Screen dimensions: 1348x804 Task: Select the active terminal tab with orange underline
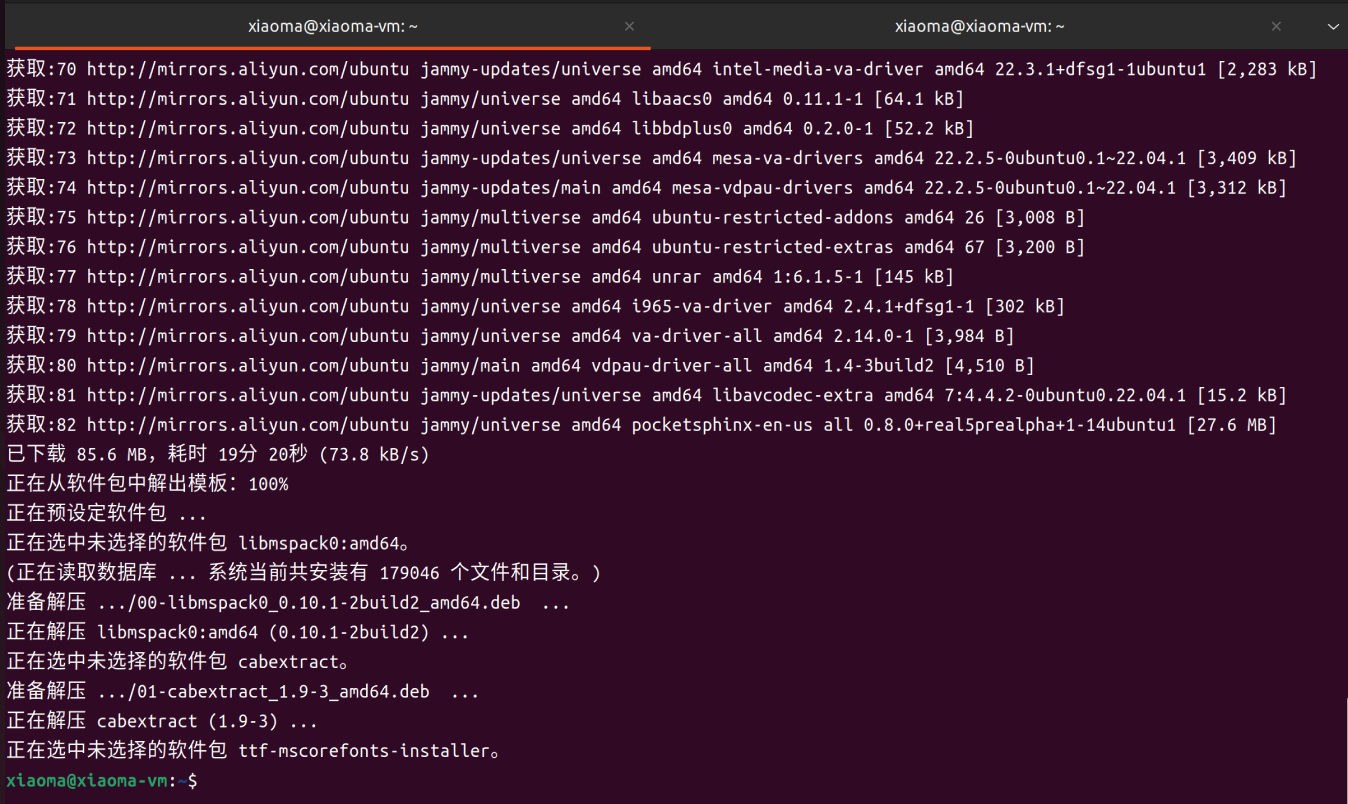coord(332,26)
